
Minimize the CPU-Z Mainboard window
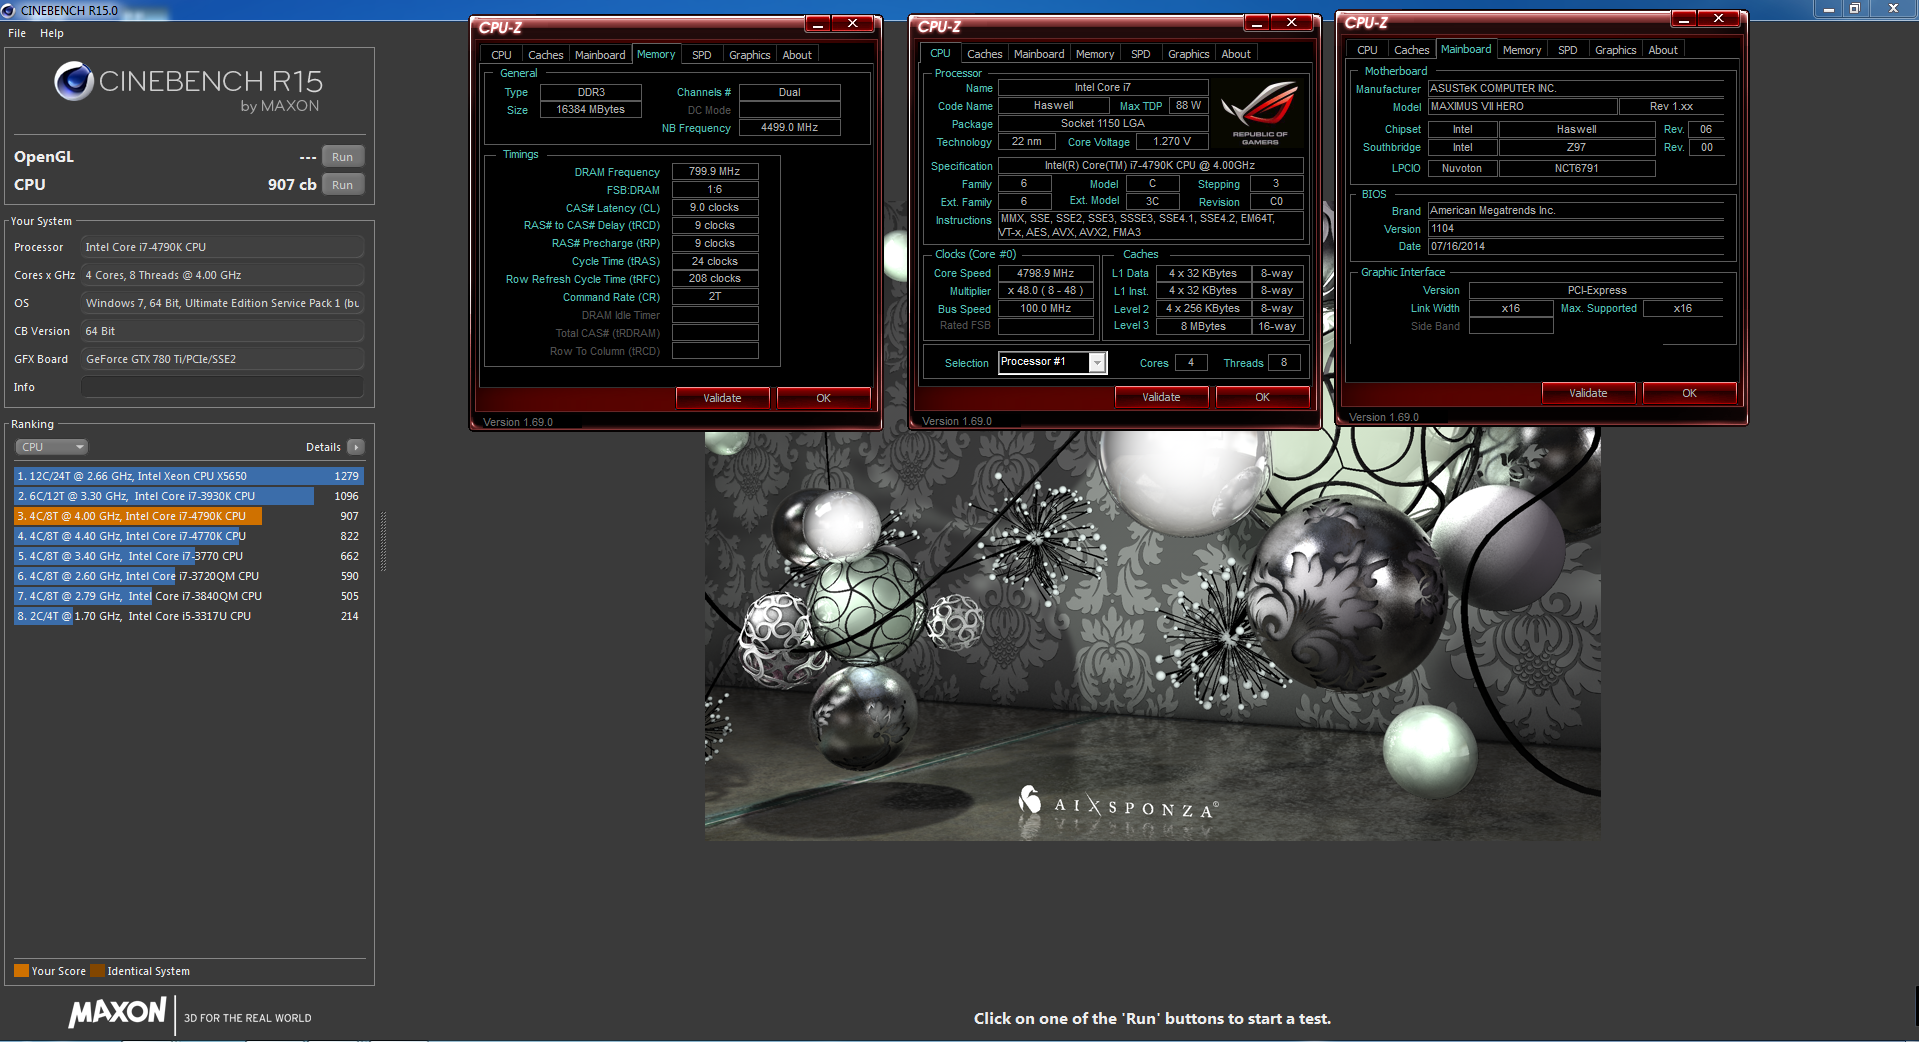click(x=1684, y=19)
